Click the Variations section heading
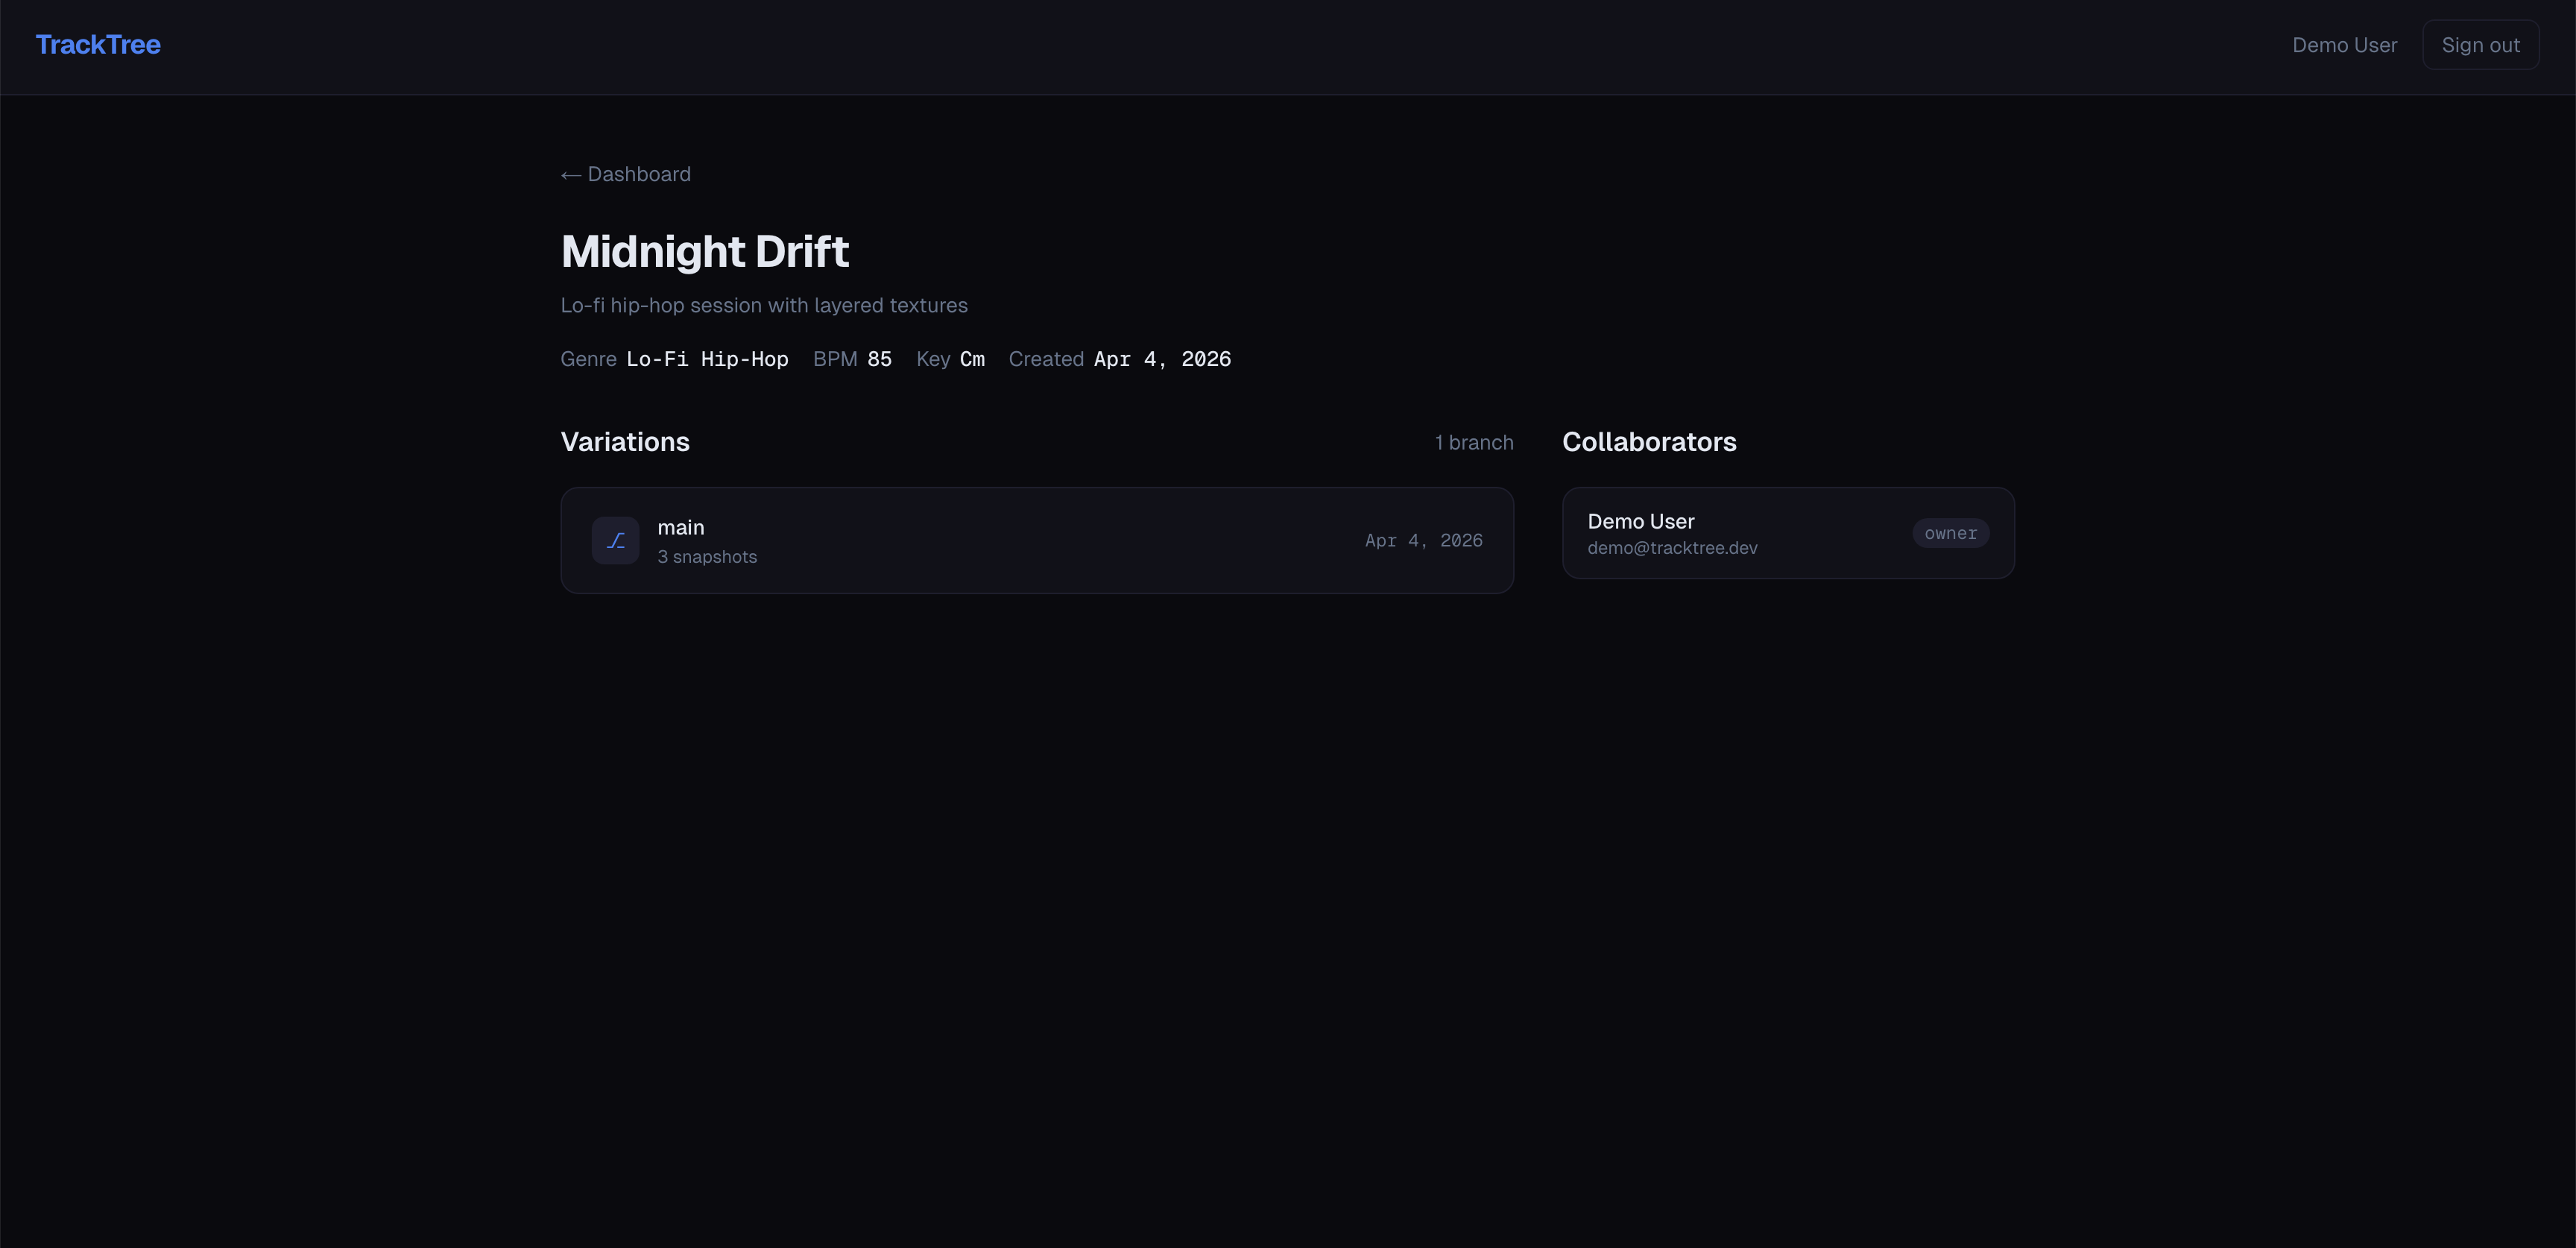The width and height of the screenshot is (2576, 1248). [624, 442]
